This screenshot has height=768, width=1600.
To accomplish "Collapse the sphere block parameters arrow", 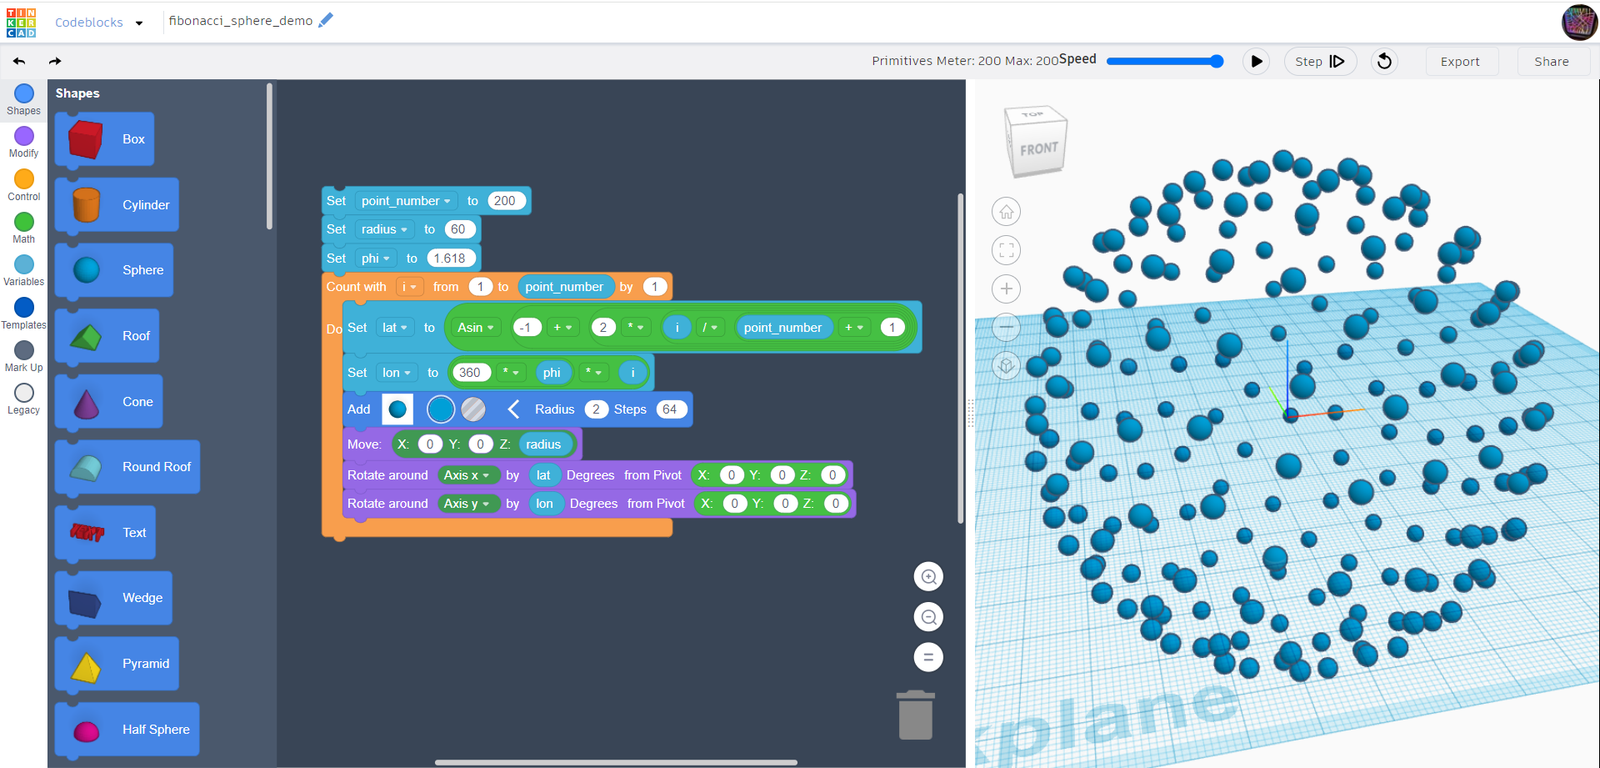I will click(513, 409).
